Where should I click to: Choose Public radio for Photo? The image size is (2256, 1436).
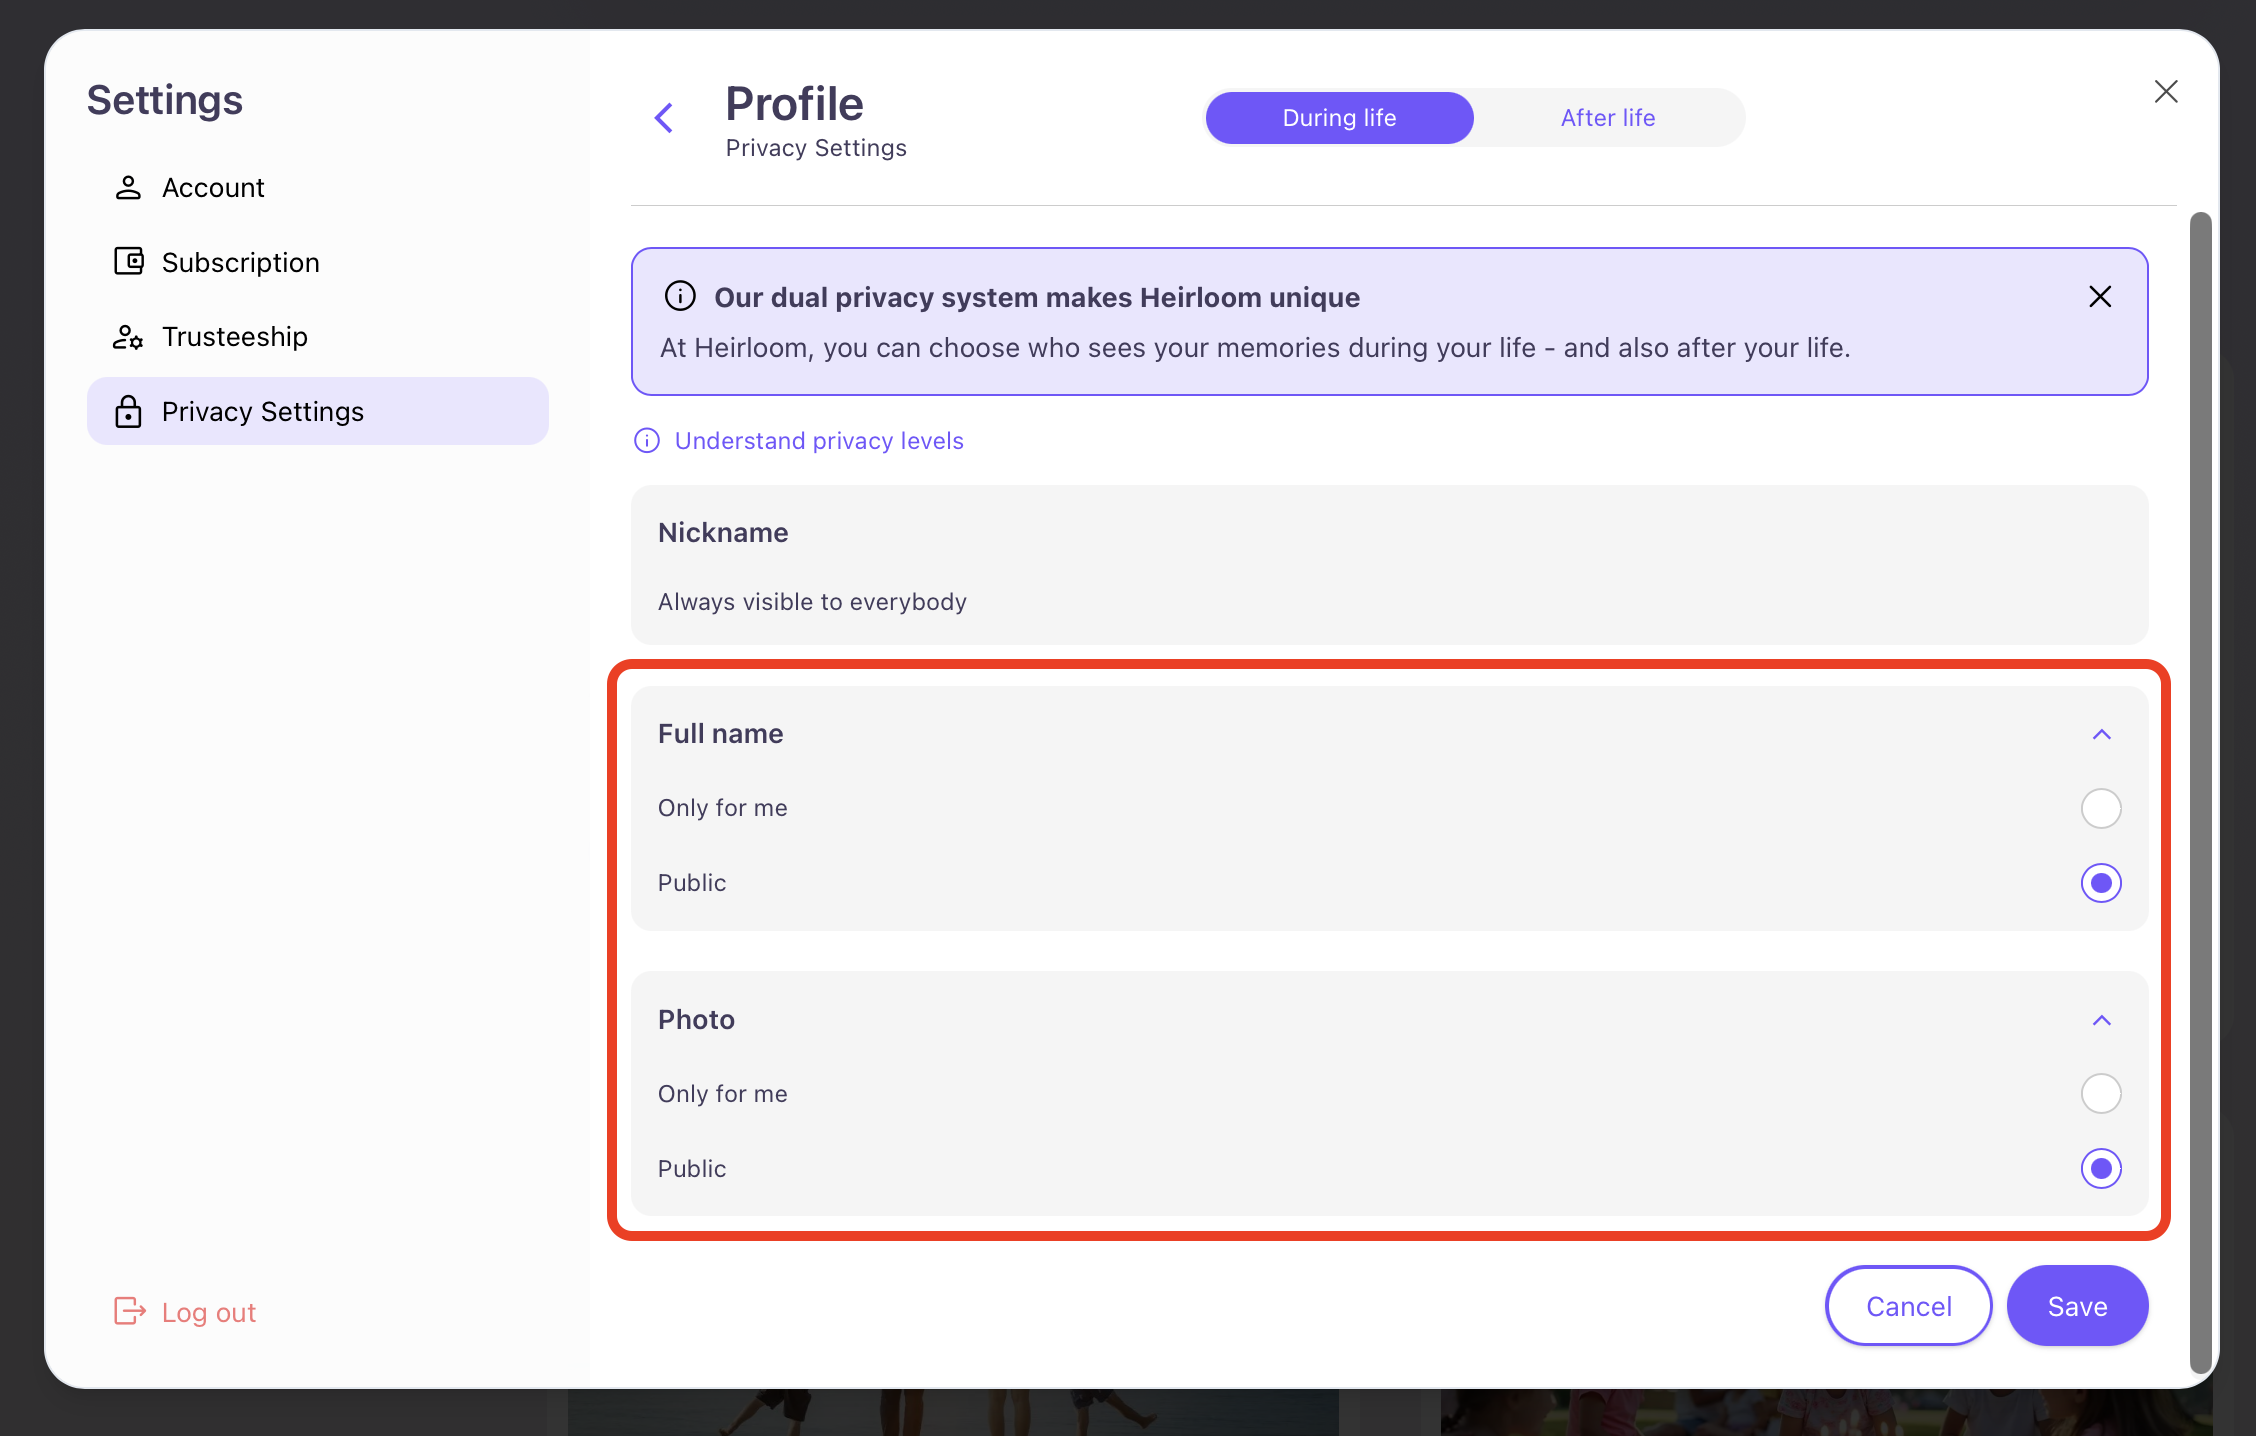point(2100,1168)
